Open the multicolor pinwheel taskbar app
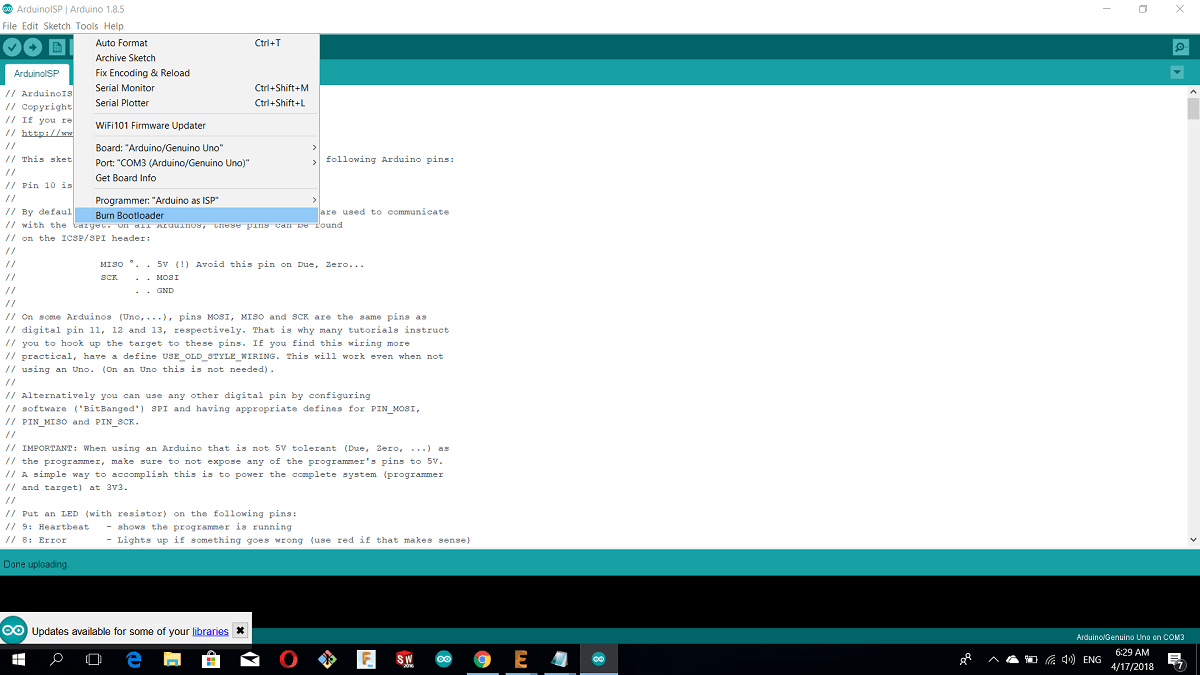This screenshot has height=675, width=1200. 327,659
